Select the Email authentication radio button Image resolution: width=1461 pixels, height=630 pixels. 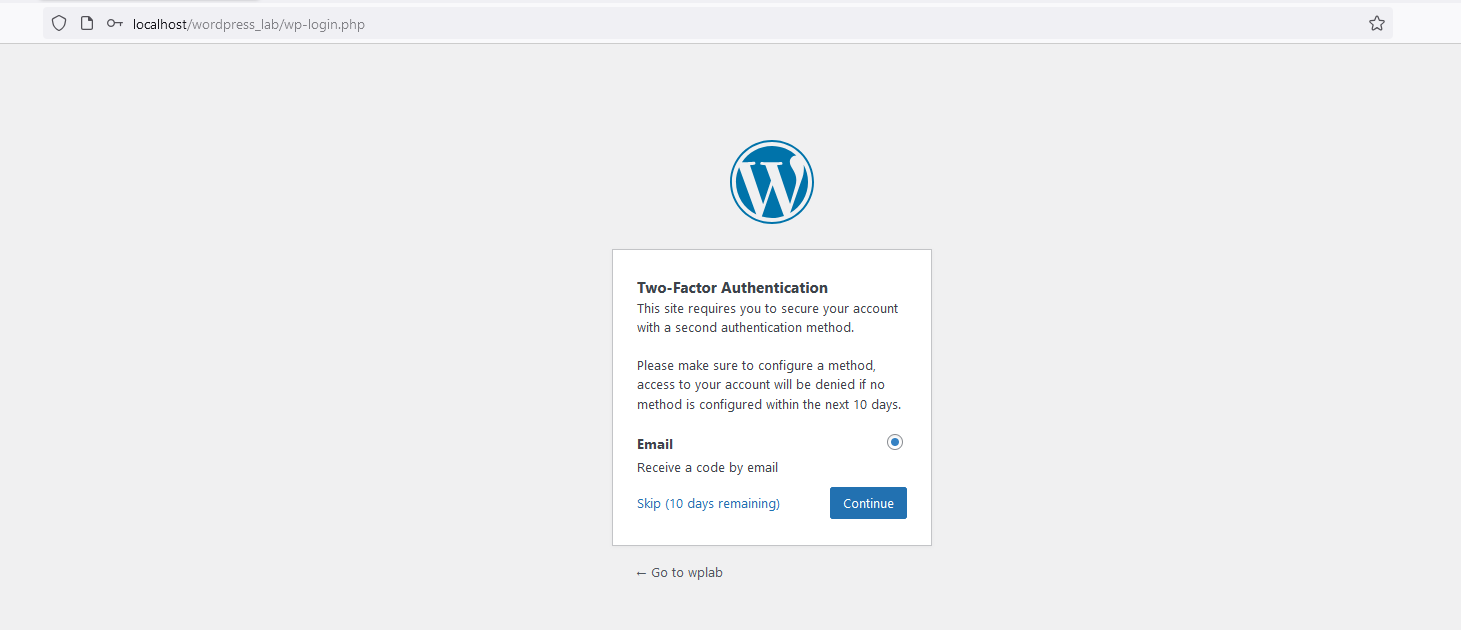895,442
